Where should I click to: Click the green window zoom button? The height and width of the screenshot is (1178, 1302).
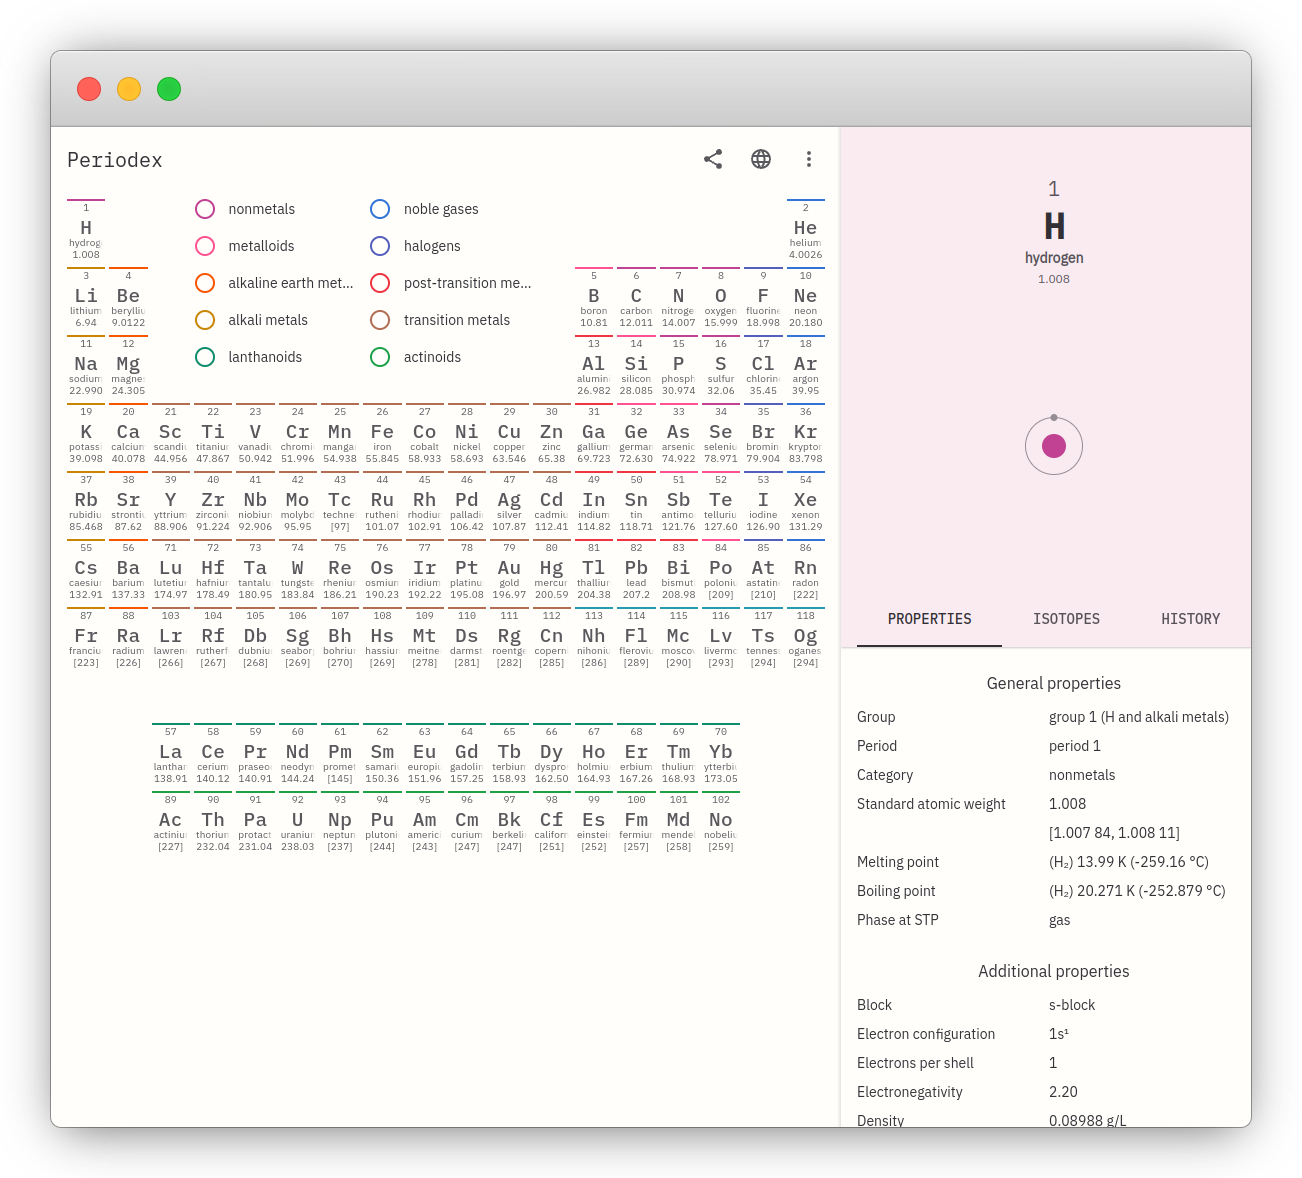pos(169,89)
